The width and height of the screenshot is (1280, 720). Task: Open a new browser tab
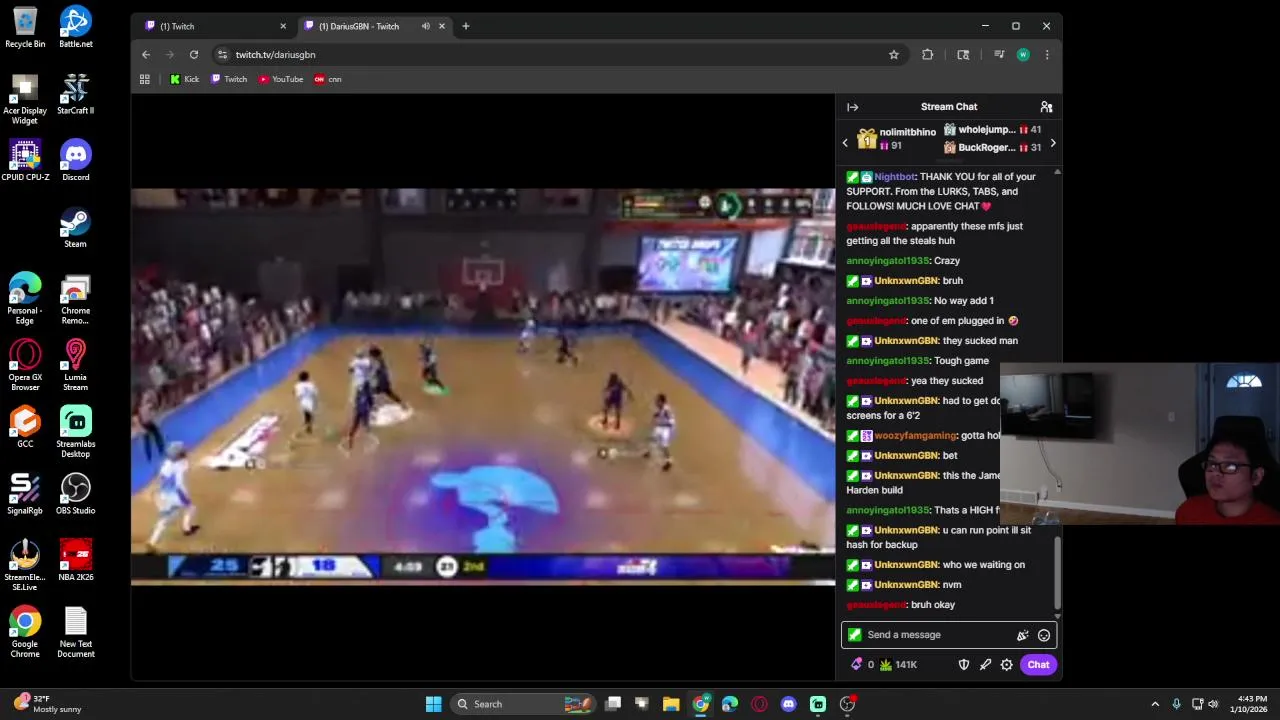[465, 26]
